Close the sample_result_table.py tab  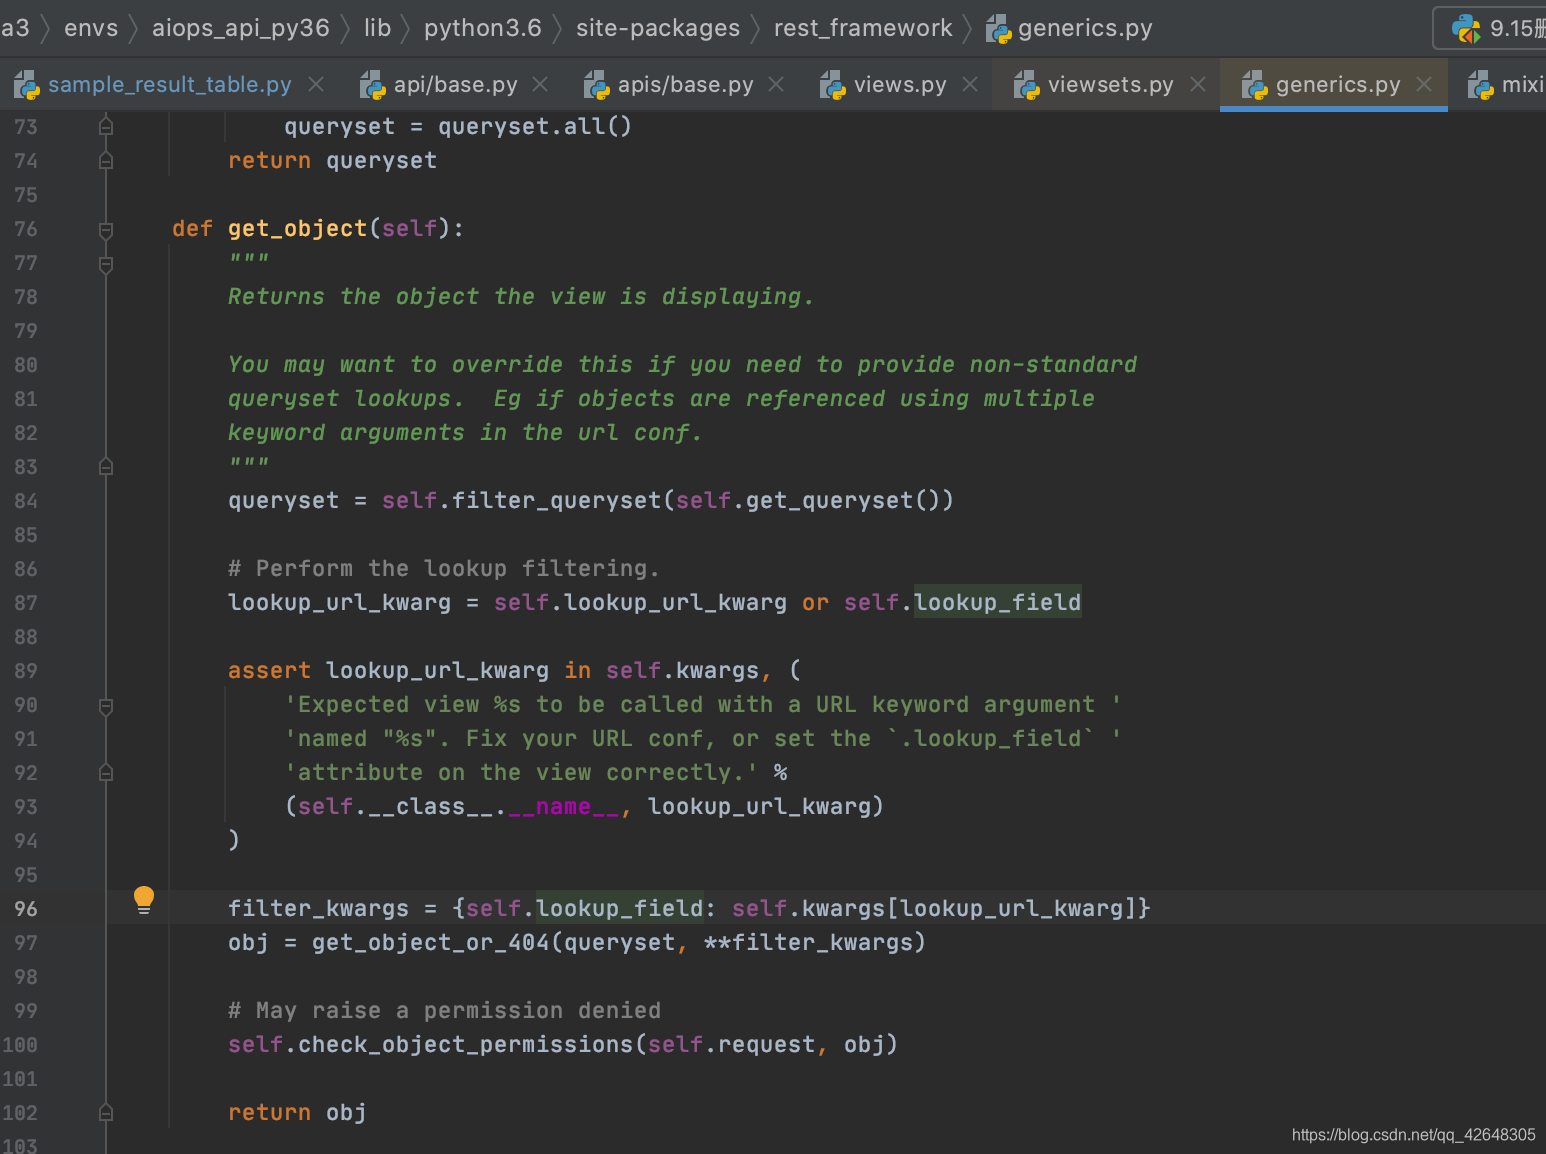coord(316,85)
